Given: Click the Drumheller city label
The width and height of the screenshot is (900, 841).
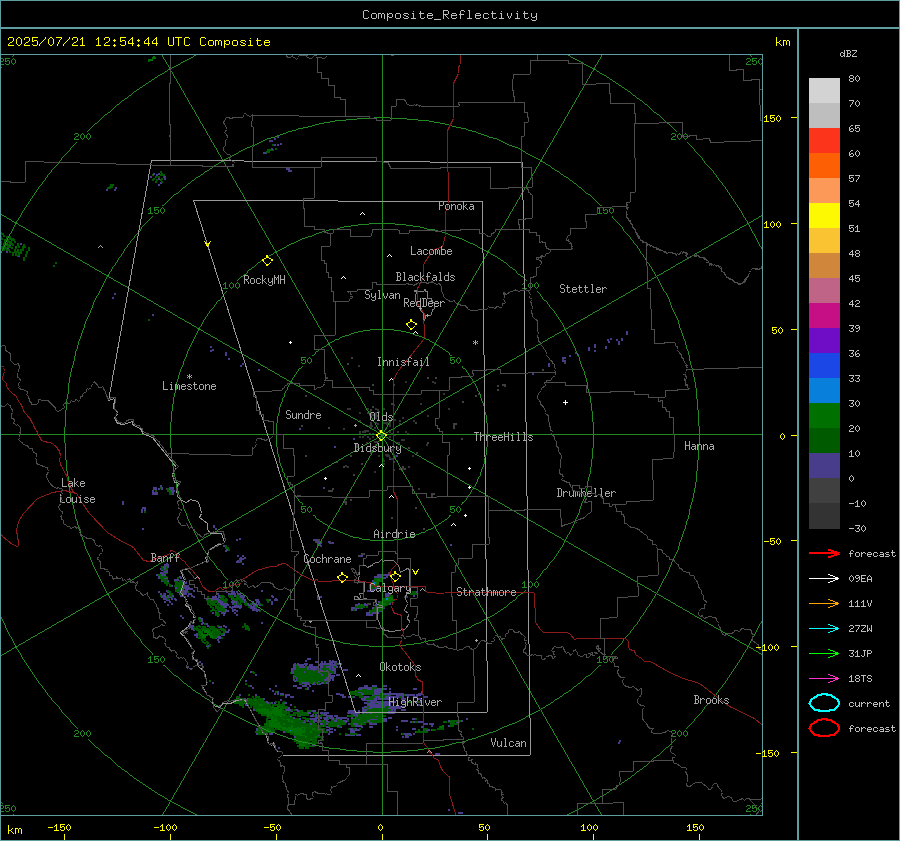Looking at the screenshot, I should tap(586, 493).
